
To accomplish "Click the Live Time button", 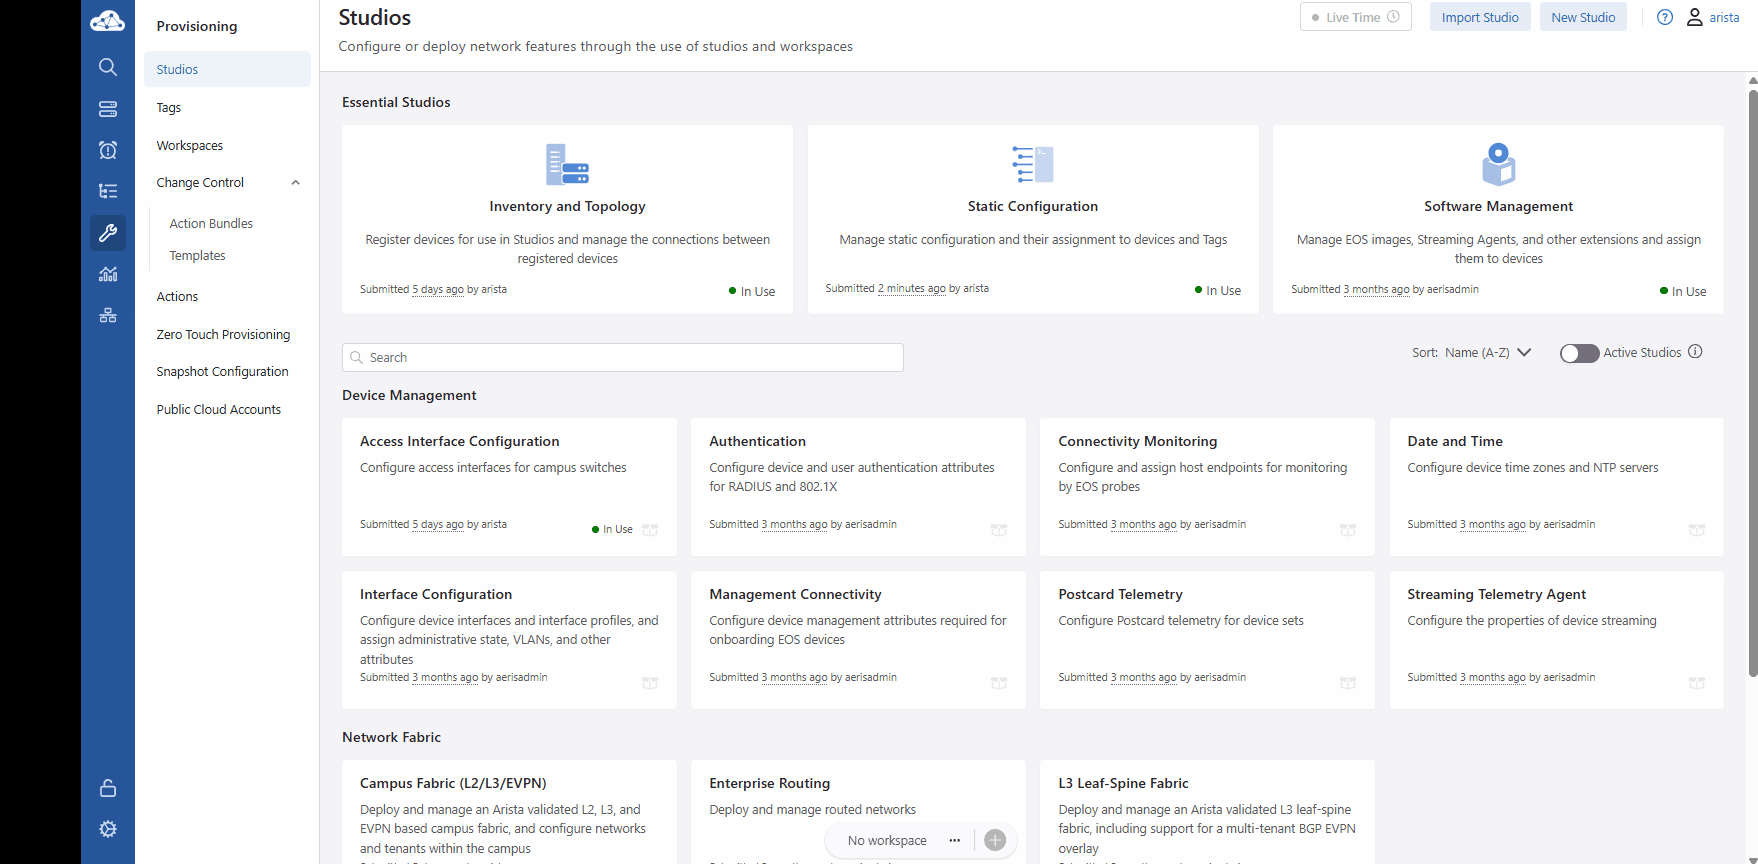I will tap(1356, 17).
